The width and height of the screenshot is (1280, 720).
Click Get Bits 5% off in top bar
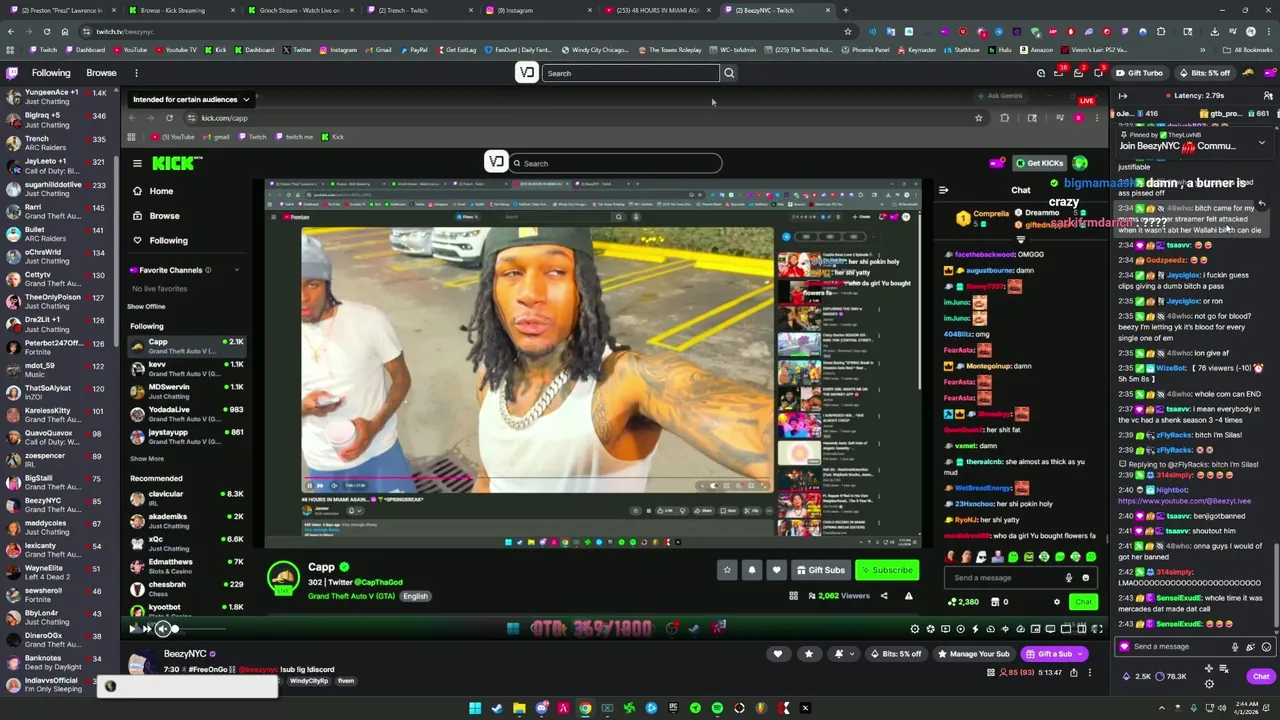(1204, 73)
